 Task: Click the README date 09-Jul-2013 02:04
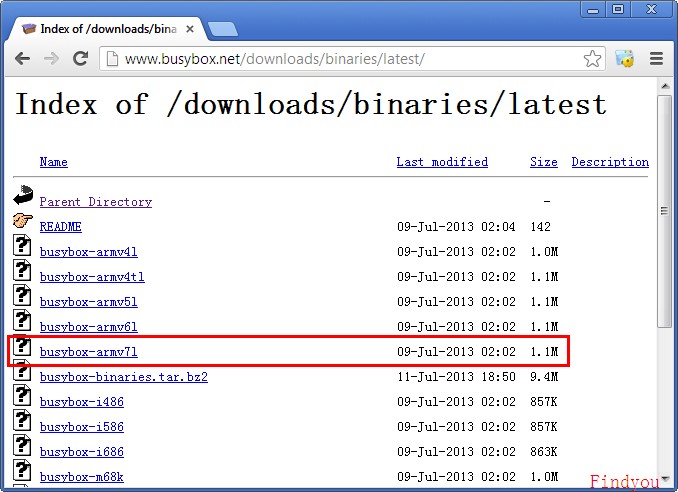(456, 227)
